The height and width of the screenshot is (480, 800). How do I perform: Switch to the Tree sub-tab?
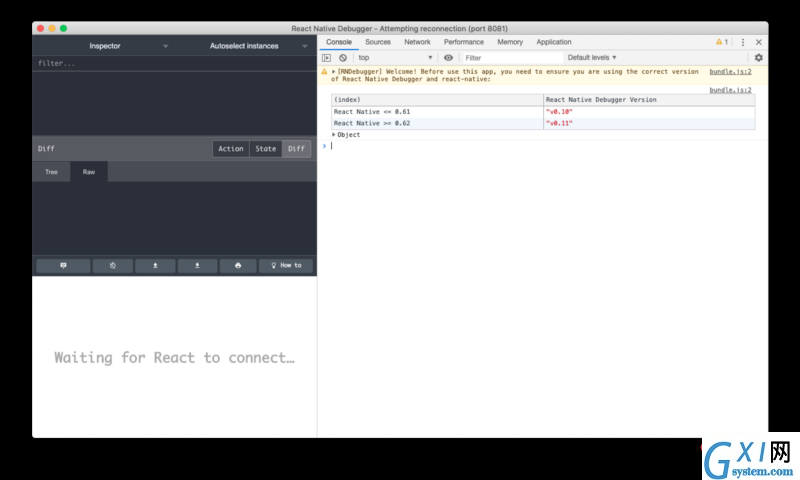(x=51, y=172)
